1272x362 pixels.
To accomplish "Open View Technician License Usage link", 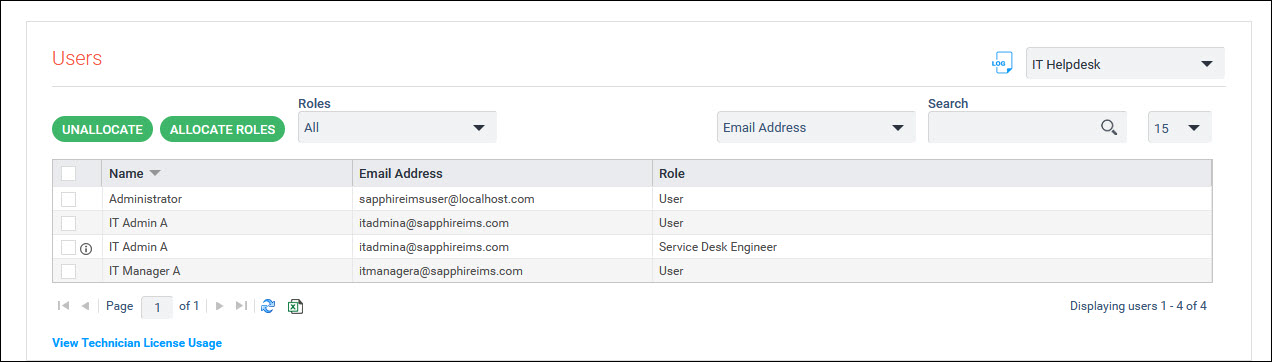I will (x=137, y=343).
